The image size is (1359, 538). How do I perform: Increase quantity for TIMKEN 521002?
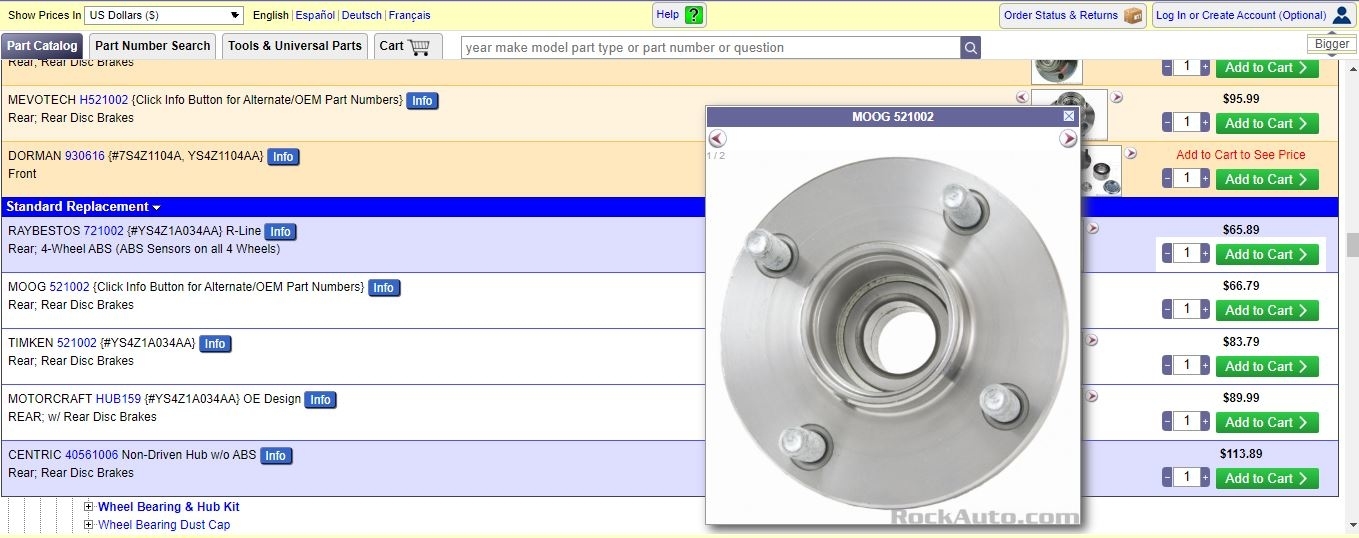[1205, 366]
